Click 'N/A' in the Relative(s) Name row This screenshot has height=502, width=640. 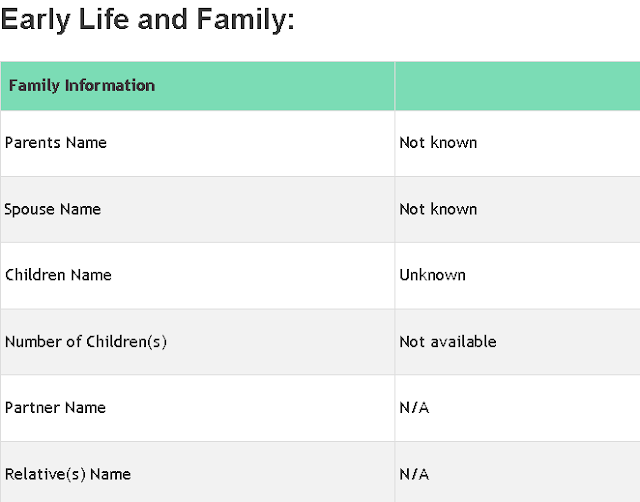[x=414, y=474]
